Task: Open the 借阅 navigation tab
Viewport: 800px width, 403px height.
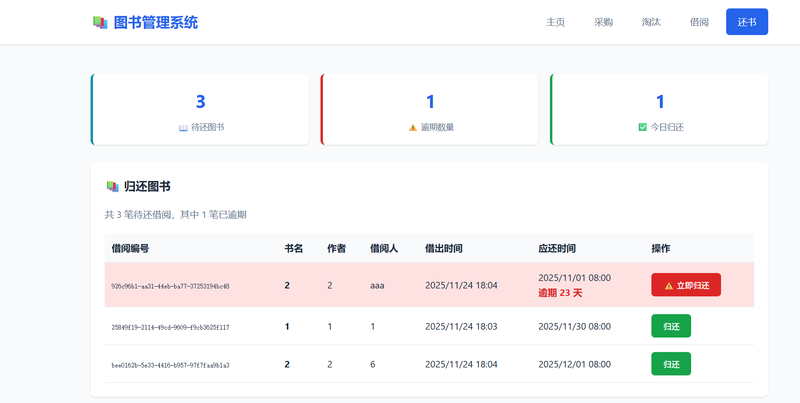Action: (x=699, y=22)
